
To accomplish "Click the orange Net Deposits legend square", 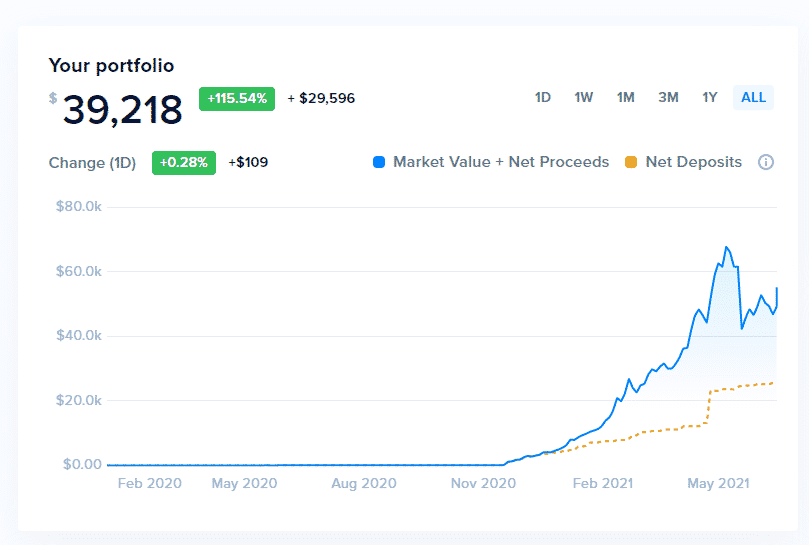I will pyautogui.click(x=631, y=162).
